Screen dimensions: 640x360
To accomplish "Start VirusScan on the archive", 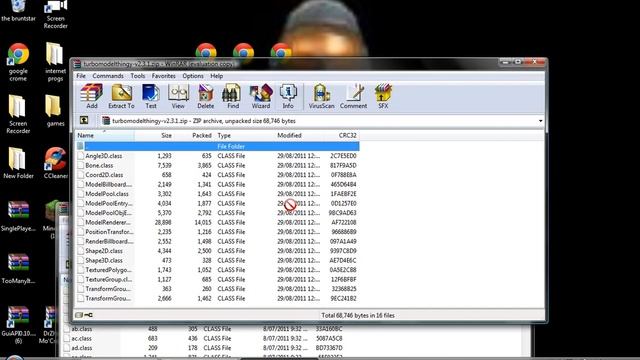I will point(321,96).
